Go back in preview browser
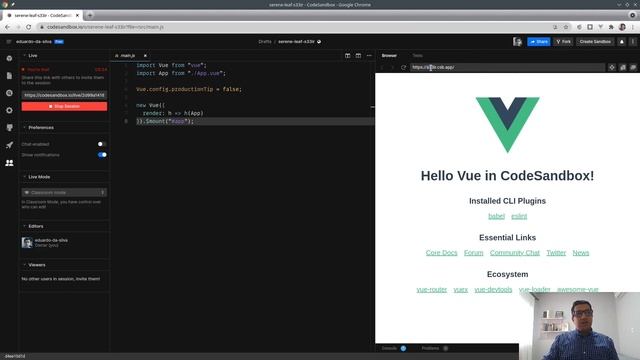Screen dimensions: 640x360 pos(382,67)
